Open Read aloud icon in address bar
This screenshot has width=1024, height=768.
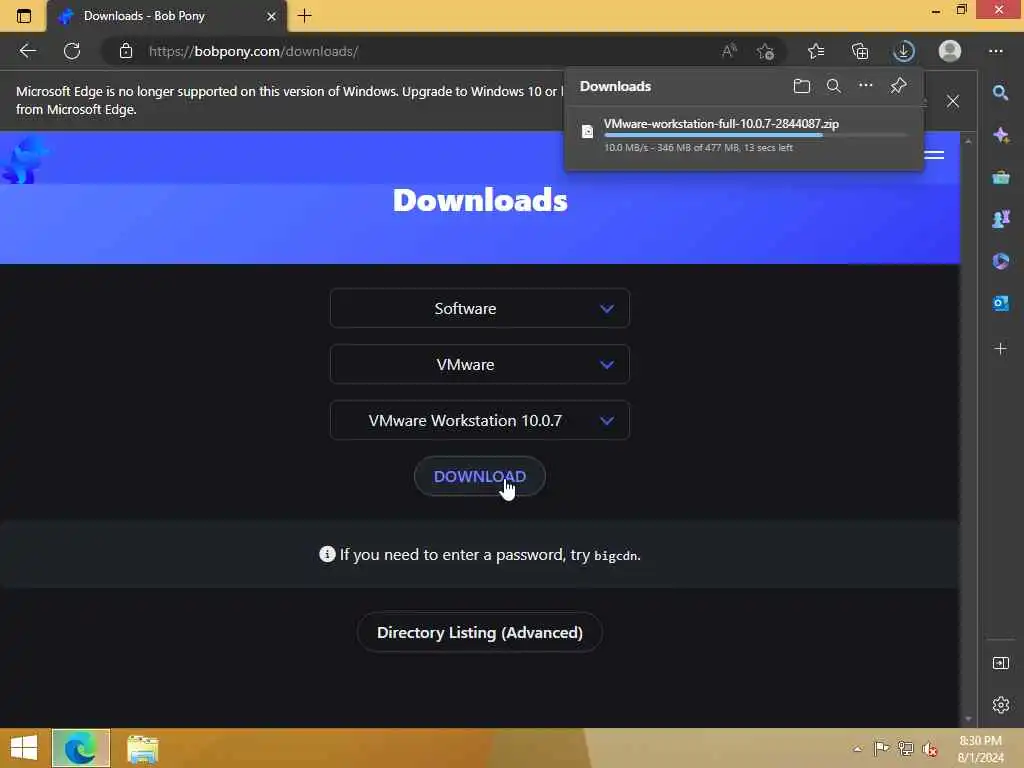click(x=729, y=51)
